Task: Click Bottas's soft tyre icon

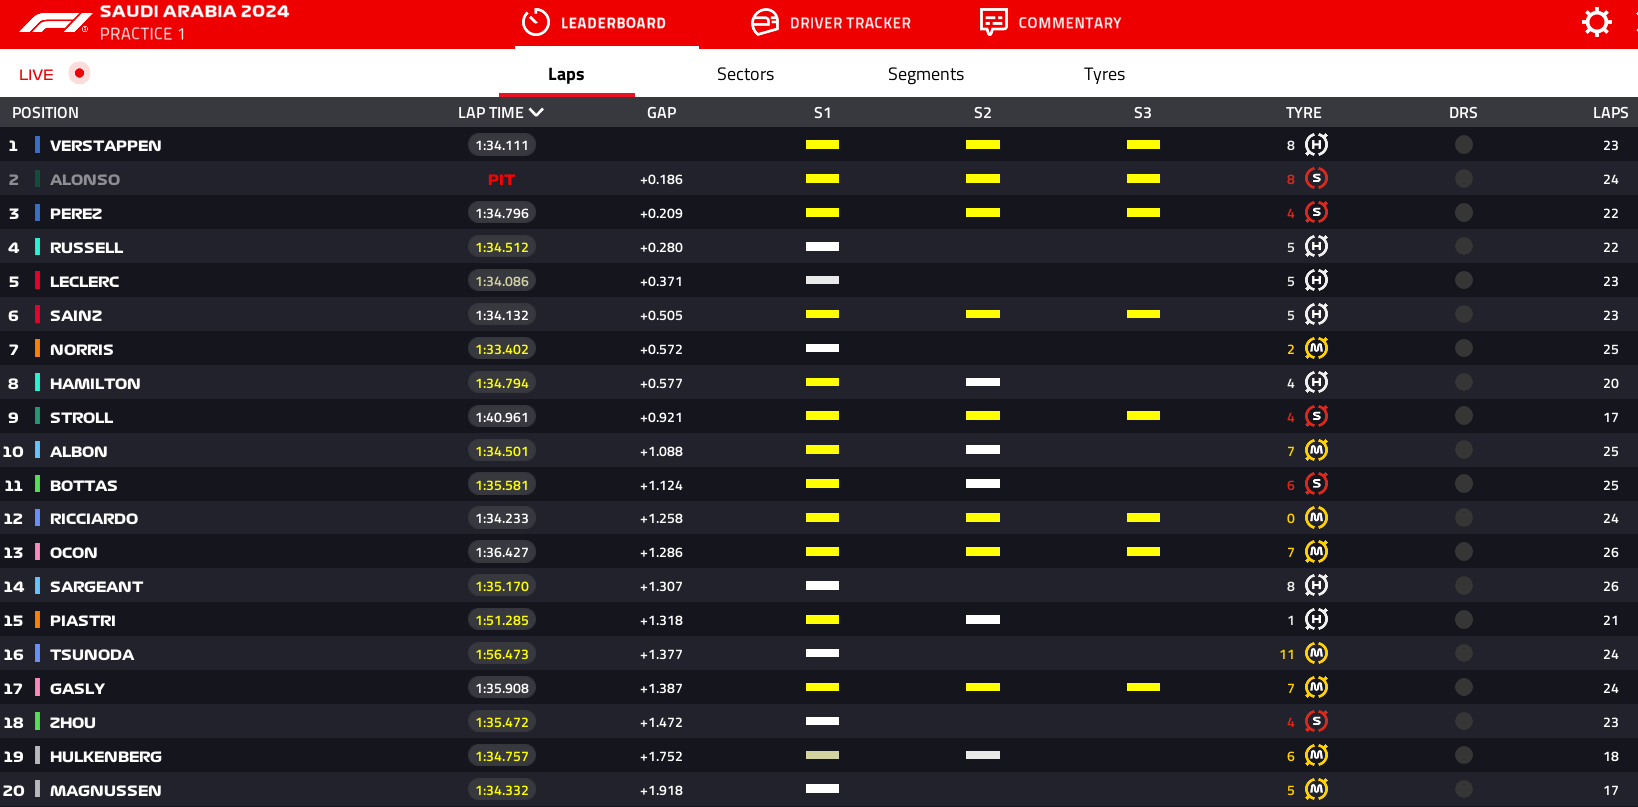Action: pos(1316,485)
